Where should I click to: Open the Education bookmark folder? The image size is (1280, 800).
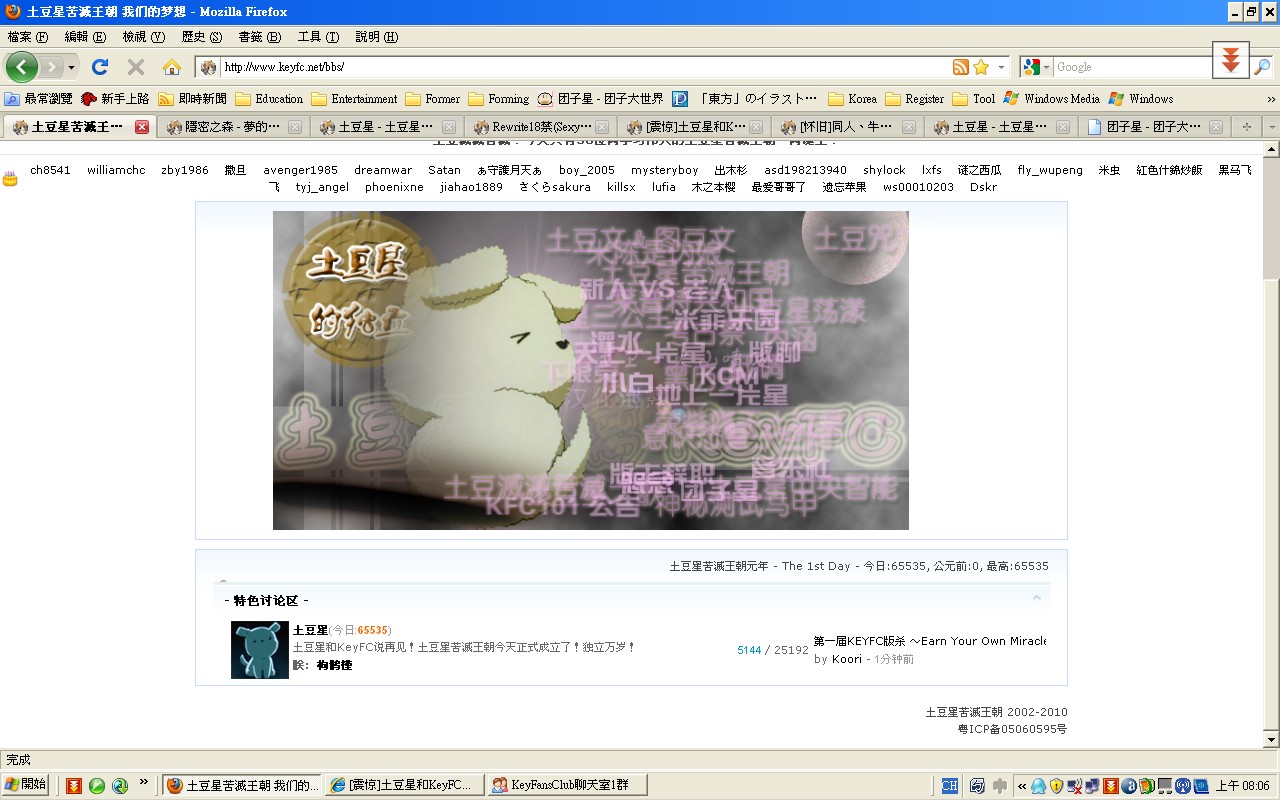point(269,99)
